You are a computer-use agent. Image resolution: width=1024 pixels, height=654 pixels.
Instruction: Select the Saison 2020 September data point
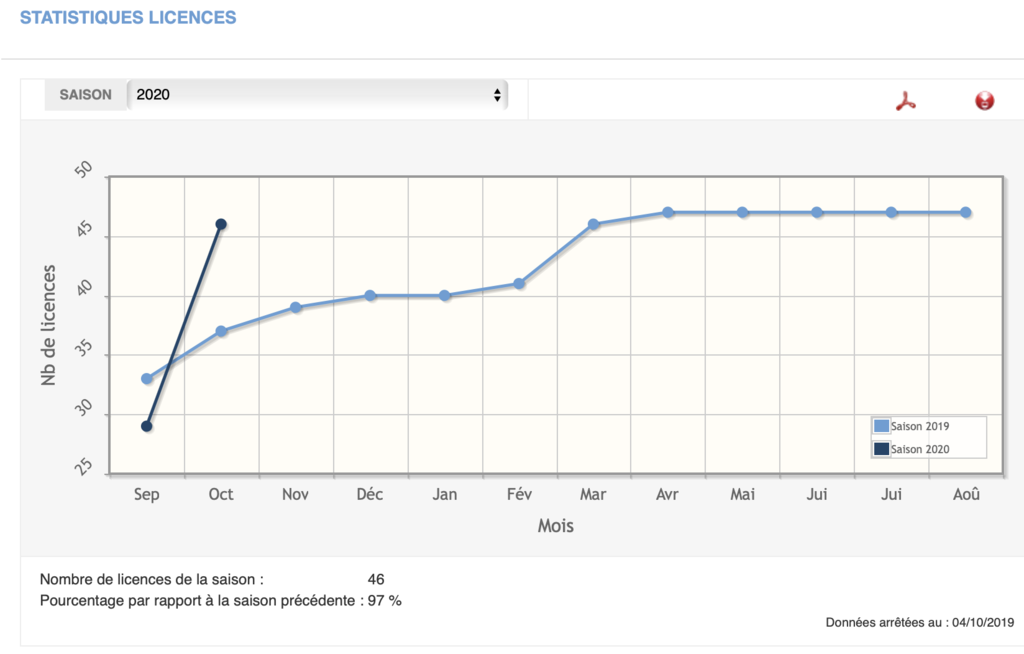[147, 426]
